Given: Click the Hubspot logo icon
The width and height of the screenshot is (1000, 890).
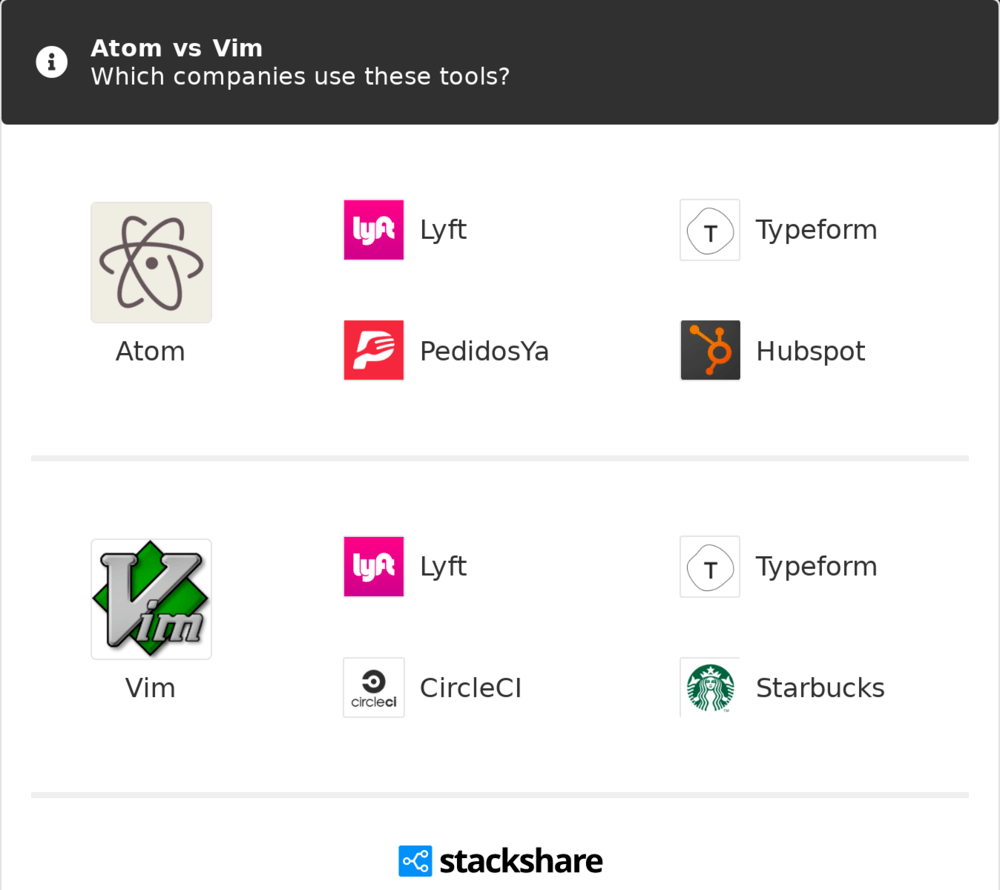Looking at the screenshot, I should point(710,350).
